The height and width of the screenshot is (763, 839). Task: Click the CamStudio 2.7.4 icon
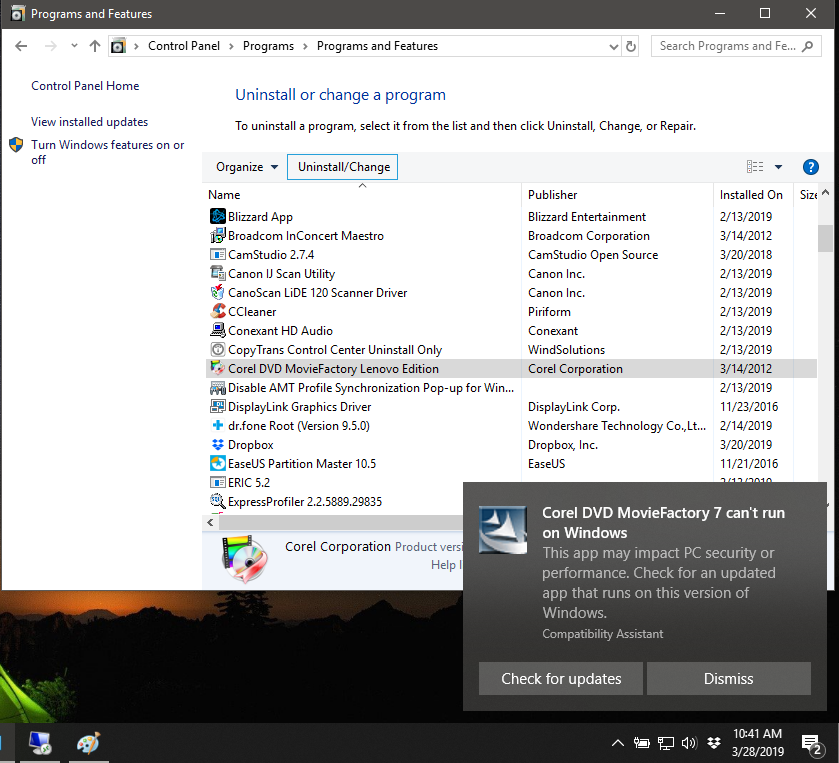coord(218,254)
